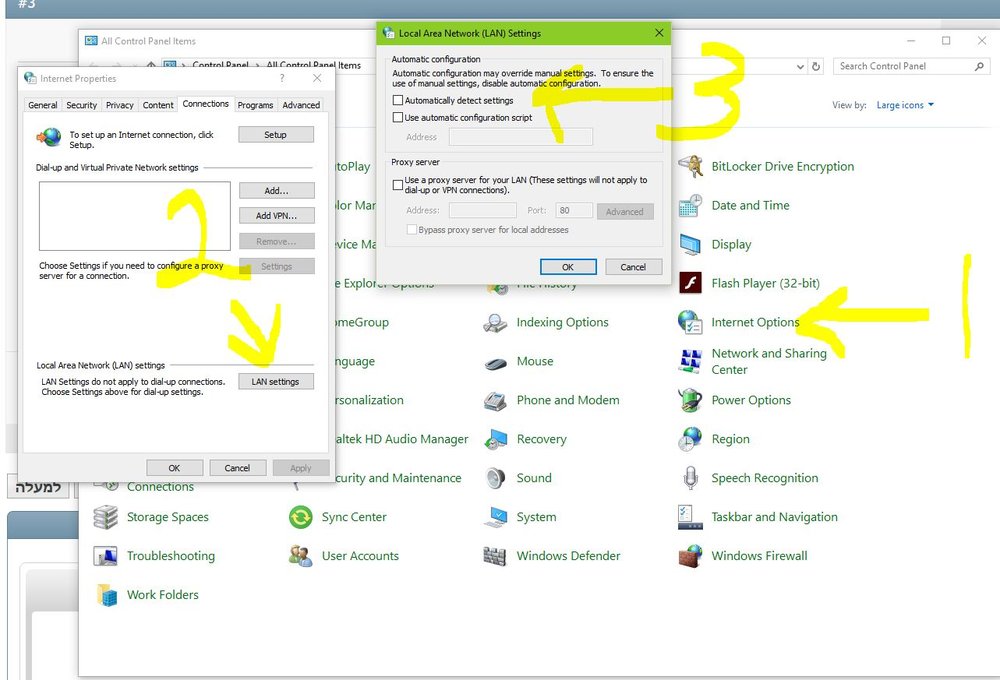Screen dimensions: 1000x680
Task: Switch to the Advanced tab in Internet Properties
Action: coord(301,105)
